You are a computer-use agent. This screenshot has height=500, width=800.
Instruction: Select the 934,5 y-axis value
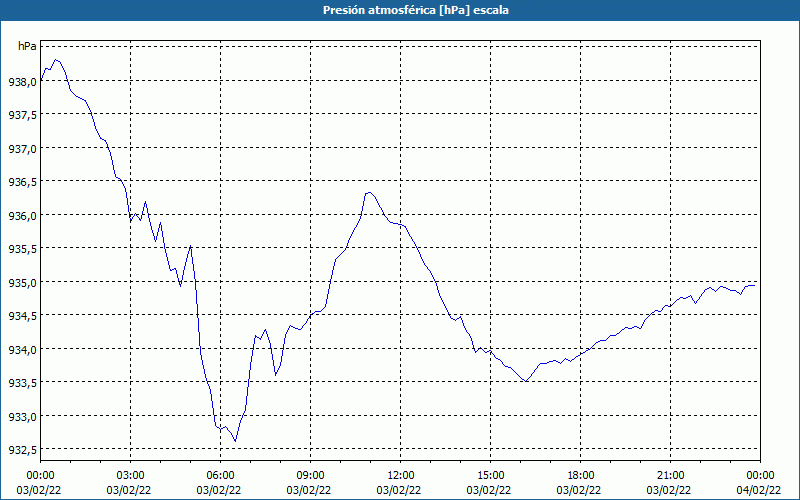click(22, 316)
